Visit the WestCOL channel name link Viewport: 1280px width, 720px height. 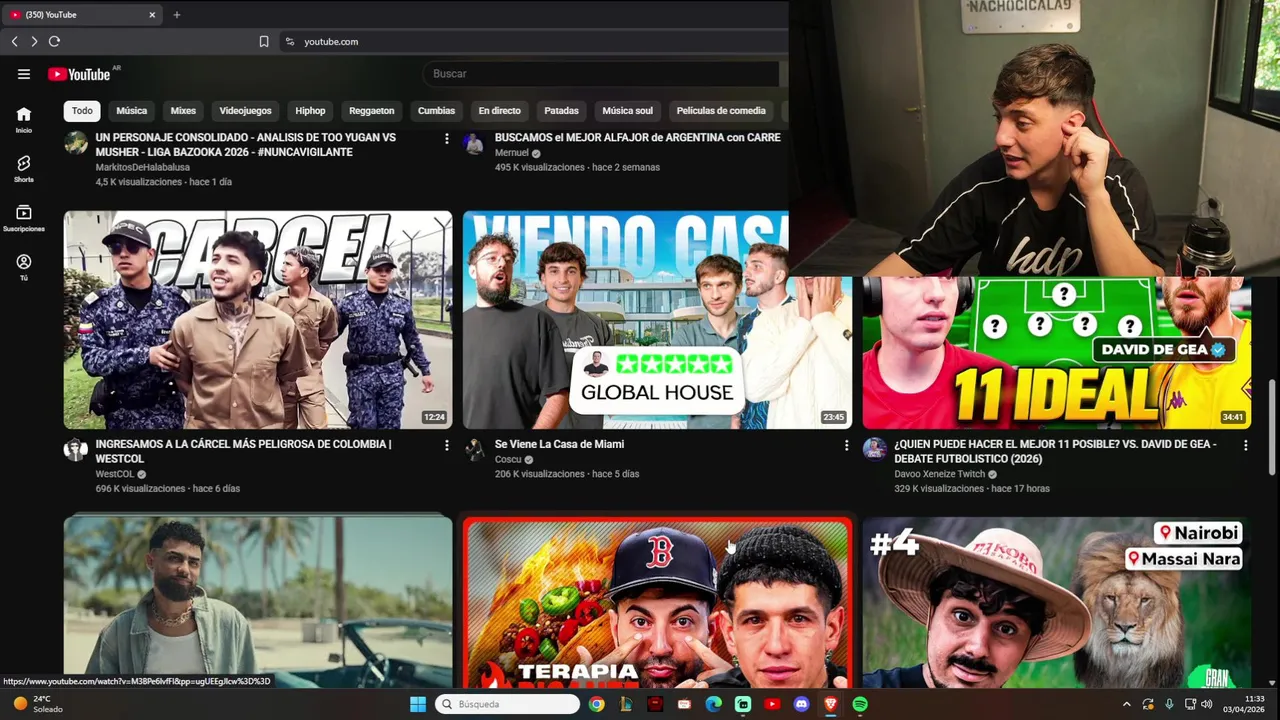pos(114,474)
